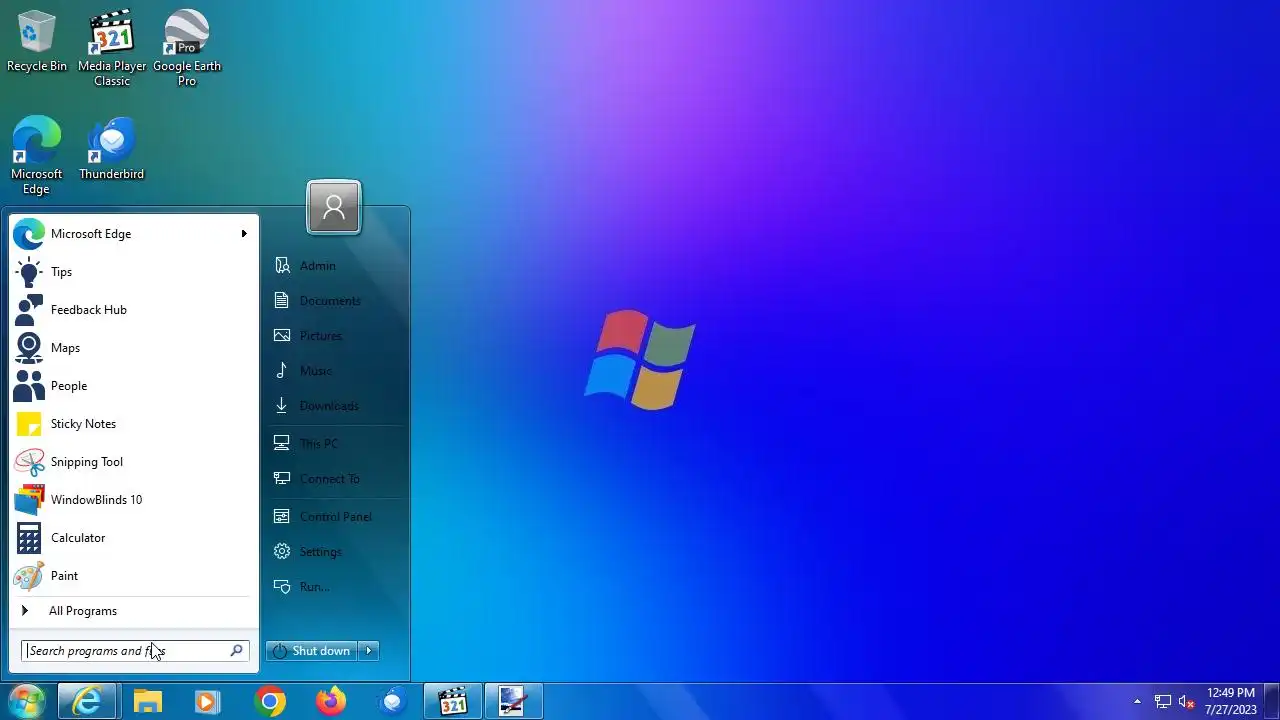This screenshot has height=720, width=1280.
Task: Open Documents from Start menu
Action: (x=335, y=301)
